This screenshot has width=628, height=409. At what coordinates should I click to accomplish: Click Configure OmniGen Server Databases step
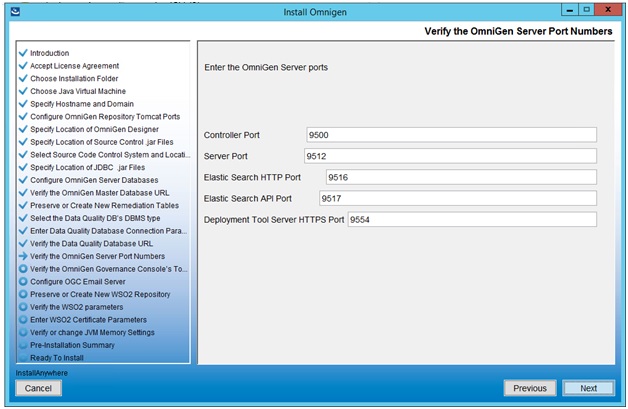point(94,180)
